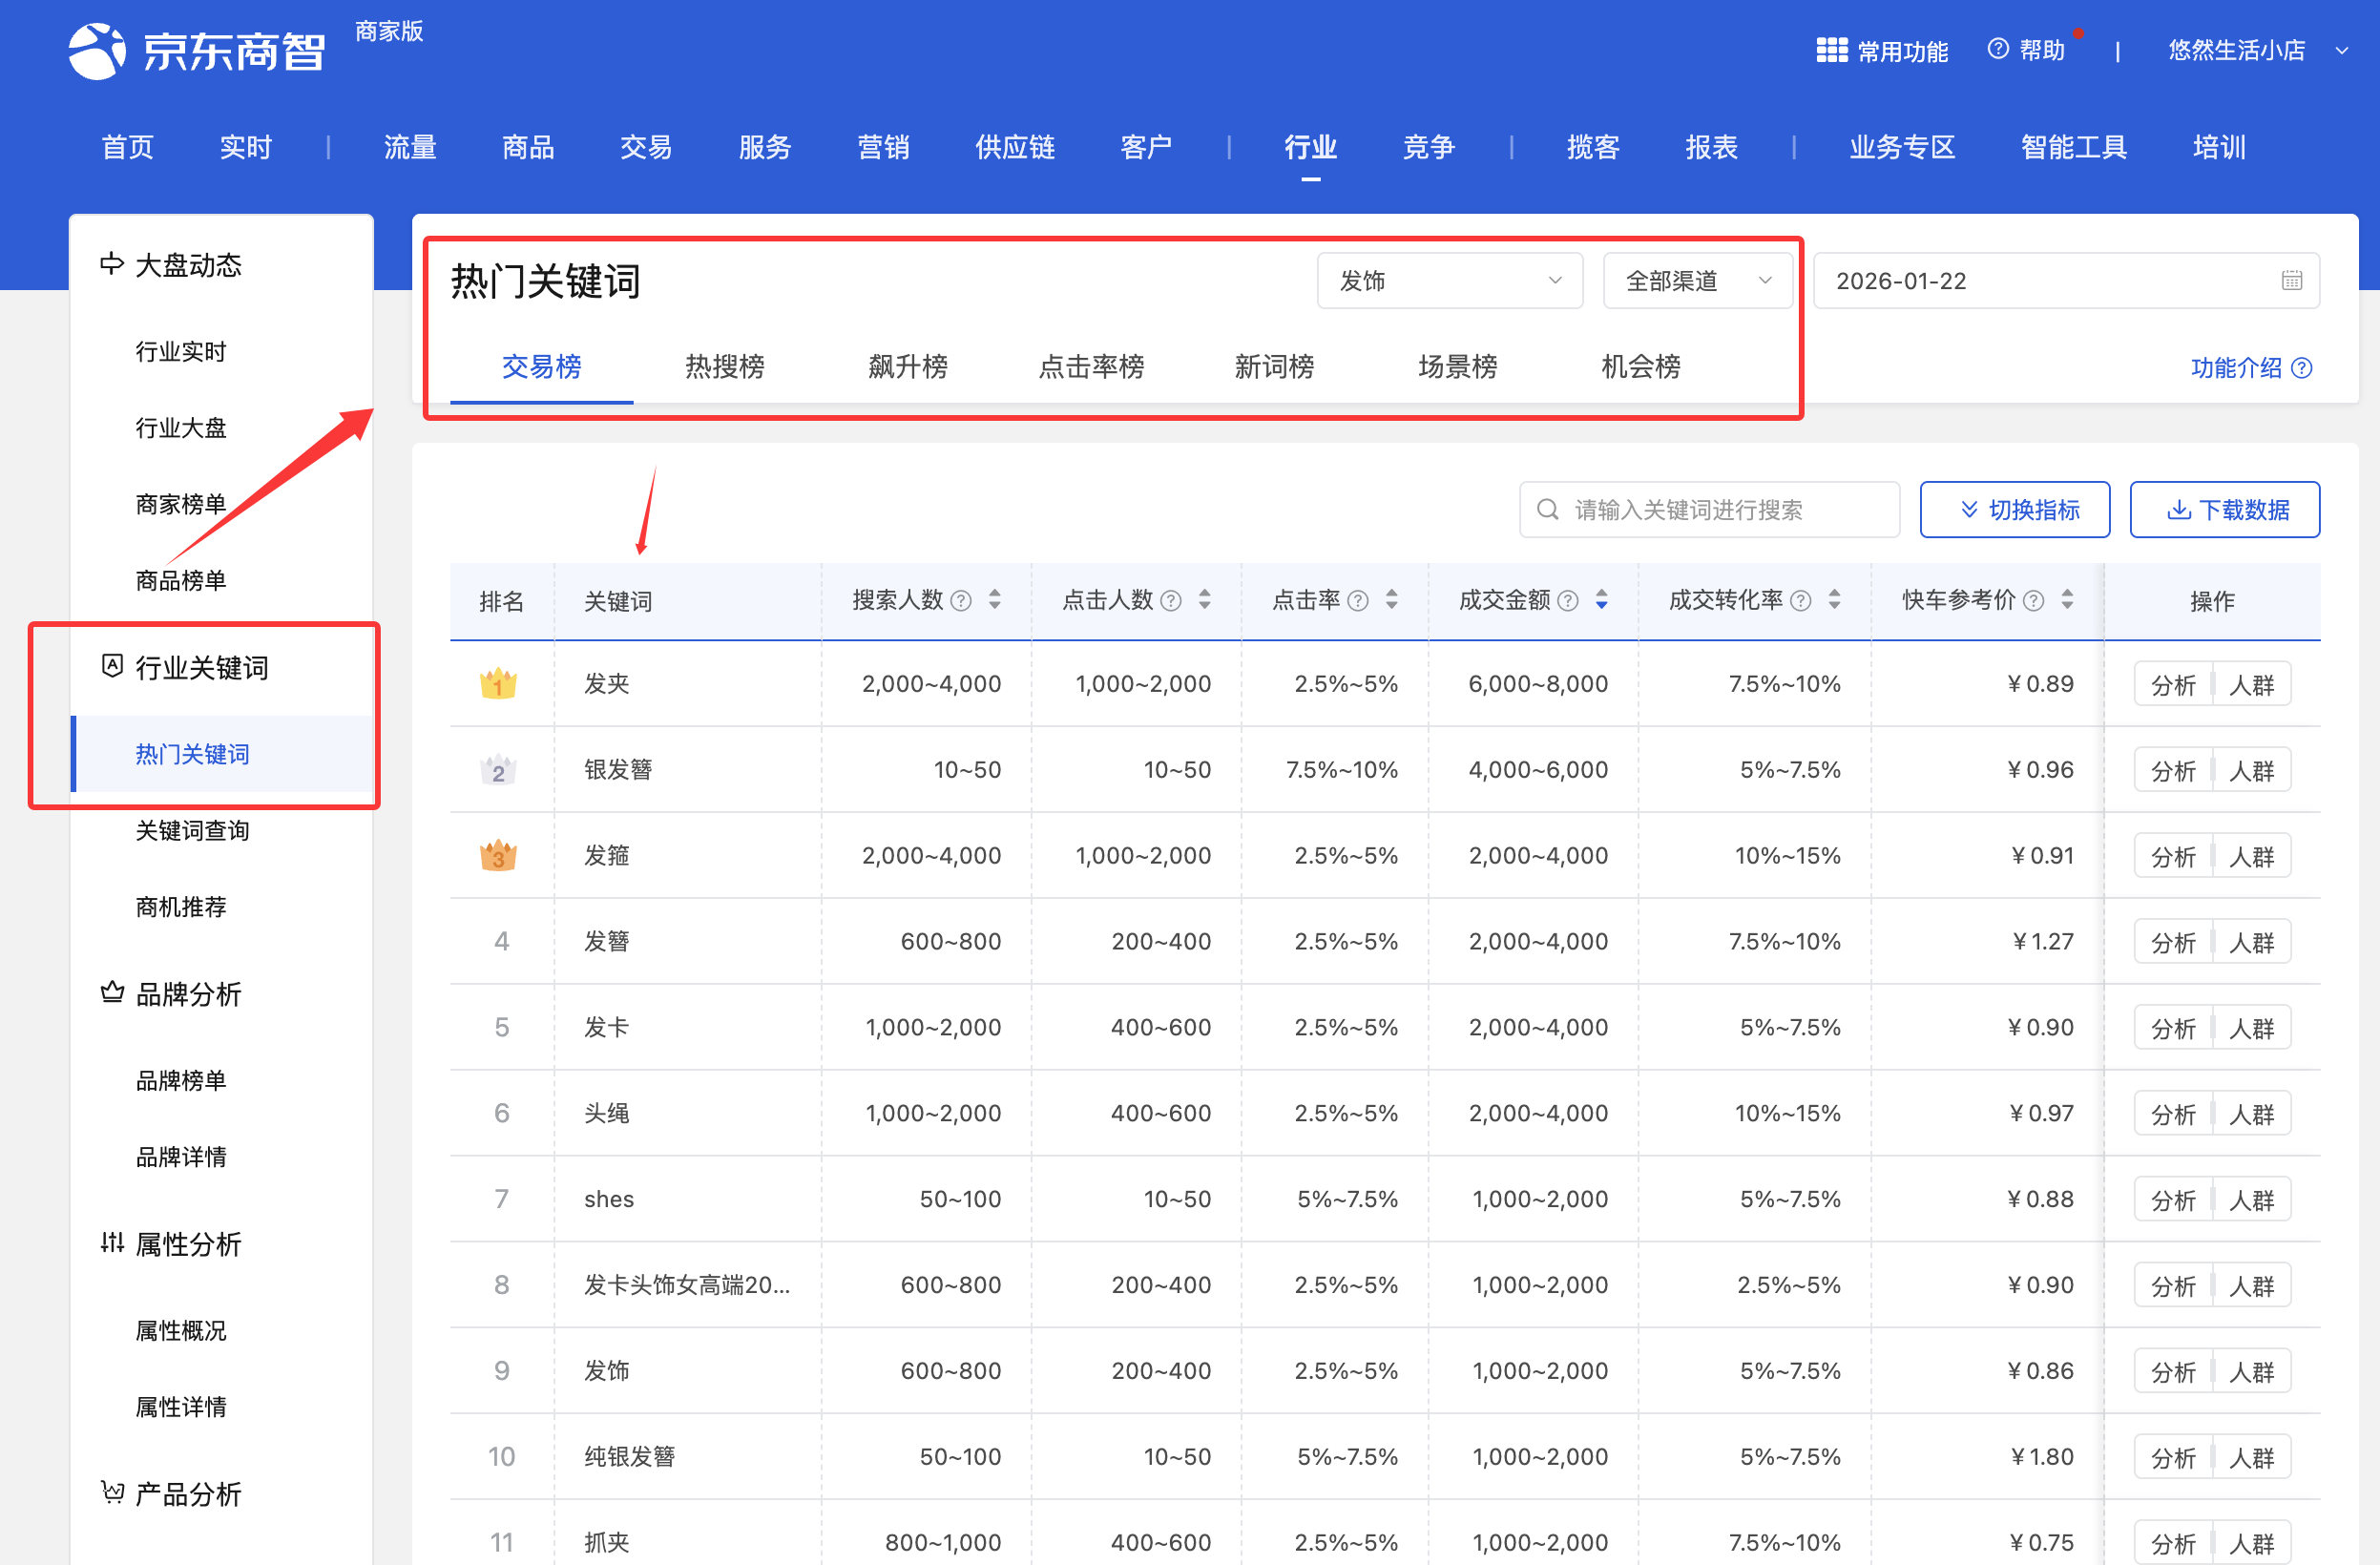
Task: Click the 功能介绍 question icon link
Action: point(2301,368)
